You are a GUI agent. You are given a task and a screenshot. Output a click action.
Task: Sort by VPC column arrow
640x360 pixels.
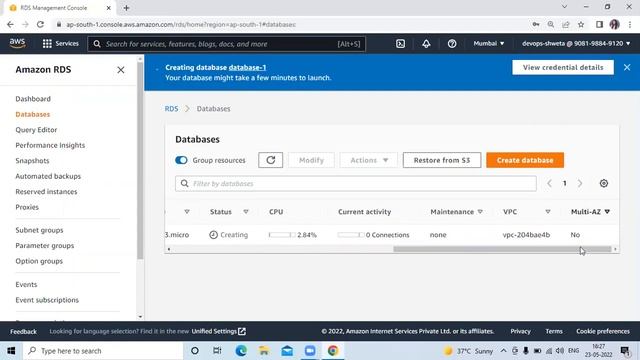click(x=548, y=211)
